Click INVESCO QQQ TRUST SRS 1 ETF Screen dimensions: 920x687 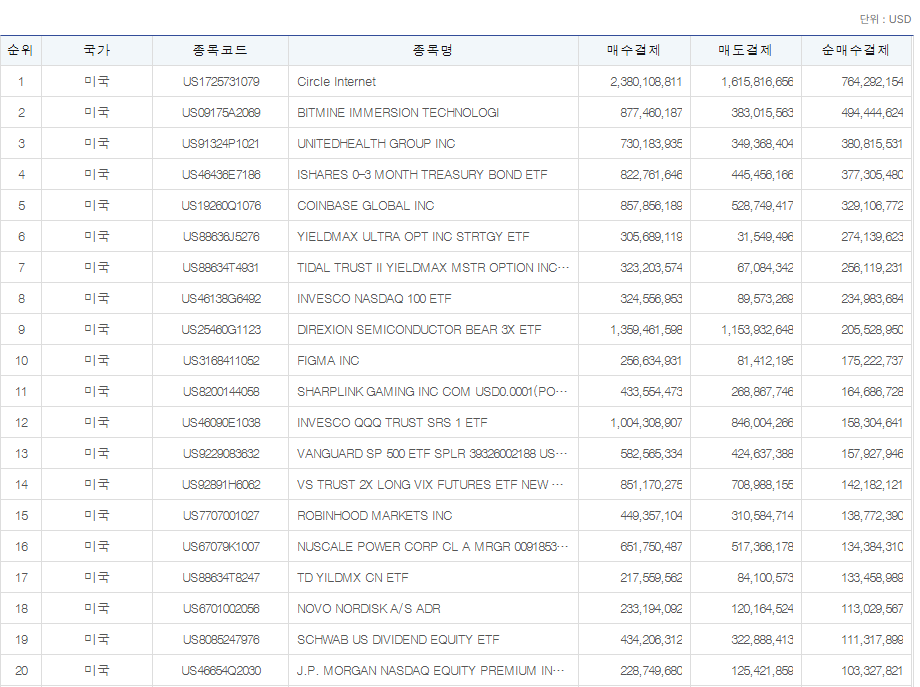(x=392, y=423)
